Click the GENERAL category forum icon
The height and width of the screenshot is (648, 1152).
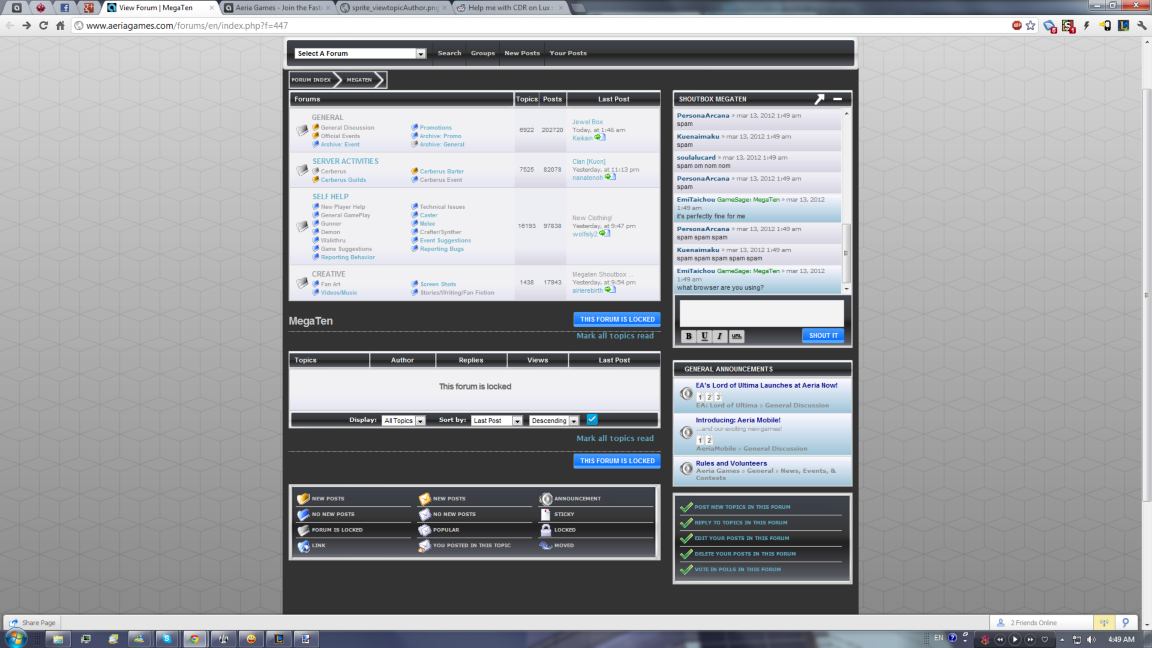pyautogui.click(x=302, y=130)
